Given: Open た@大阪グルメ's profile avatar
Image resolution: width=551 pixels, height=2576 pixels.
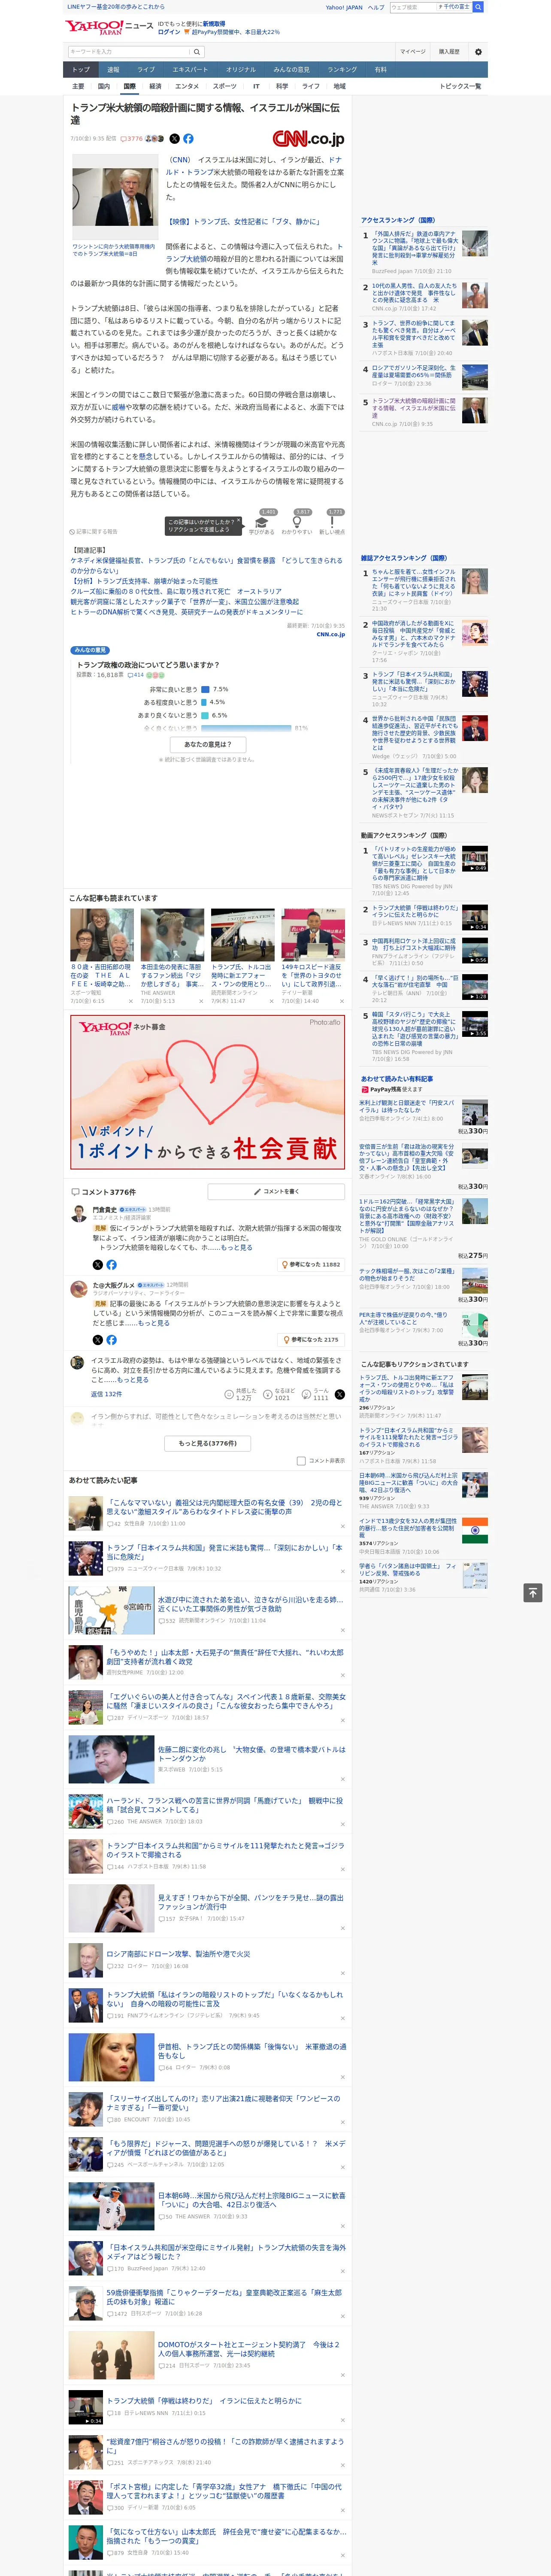Looking at the screenshot, I should point(78,1289).
